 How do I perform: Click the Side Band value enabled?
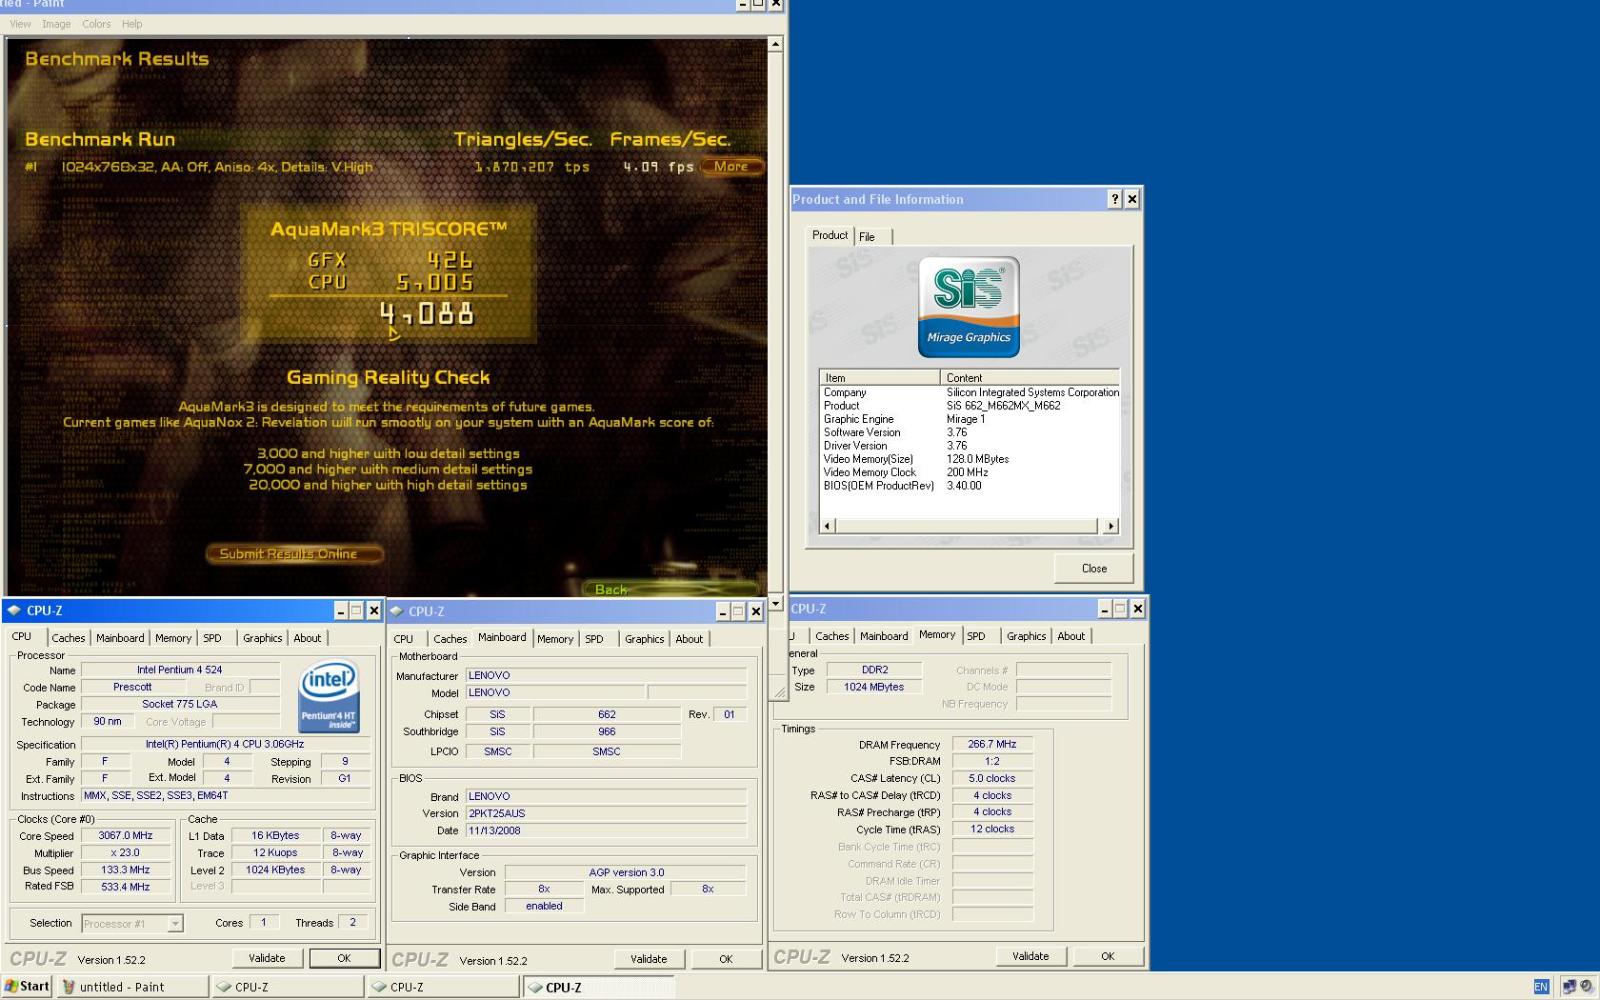(544, 906)
